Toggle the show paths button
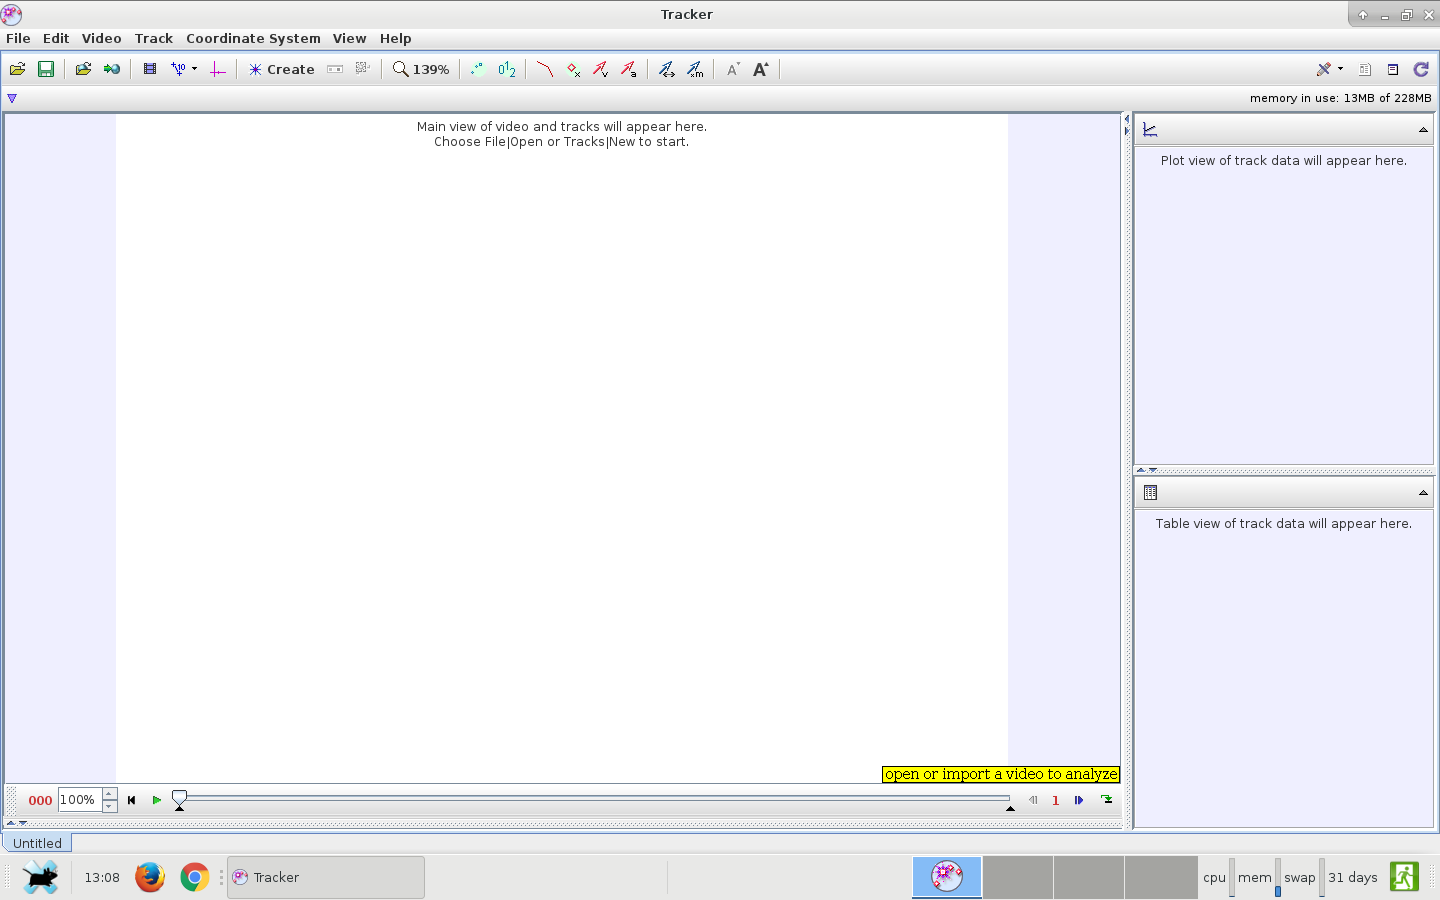Screen dimensions: 1440x900 tap(544, 69)
